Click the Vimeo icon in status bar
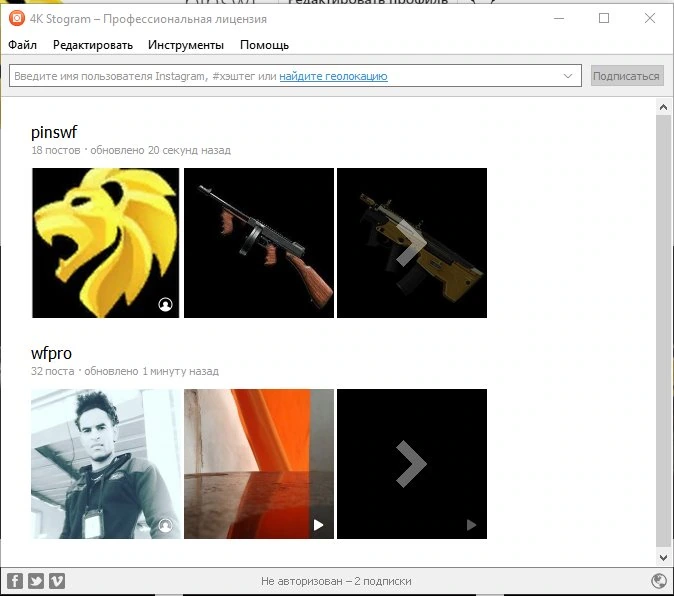This screenshot has height=596, width=674. point(57,581)
